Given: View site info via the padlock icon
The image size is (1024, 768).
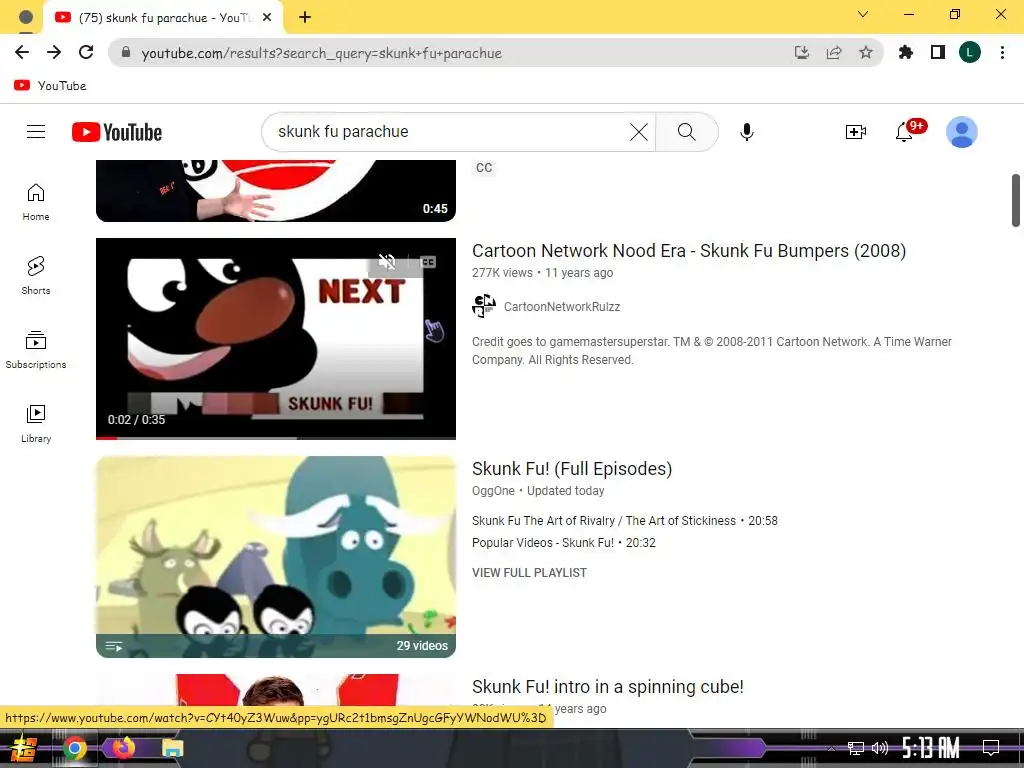Looking at the screenshot, I should [126, 52].
